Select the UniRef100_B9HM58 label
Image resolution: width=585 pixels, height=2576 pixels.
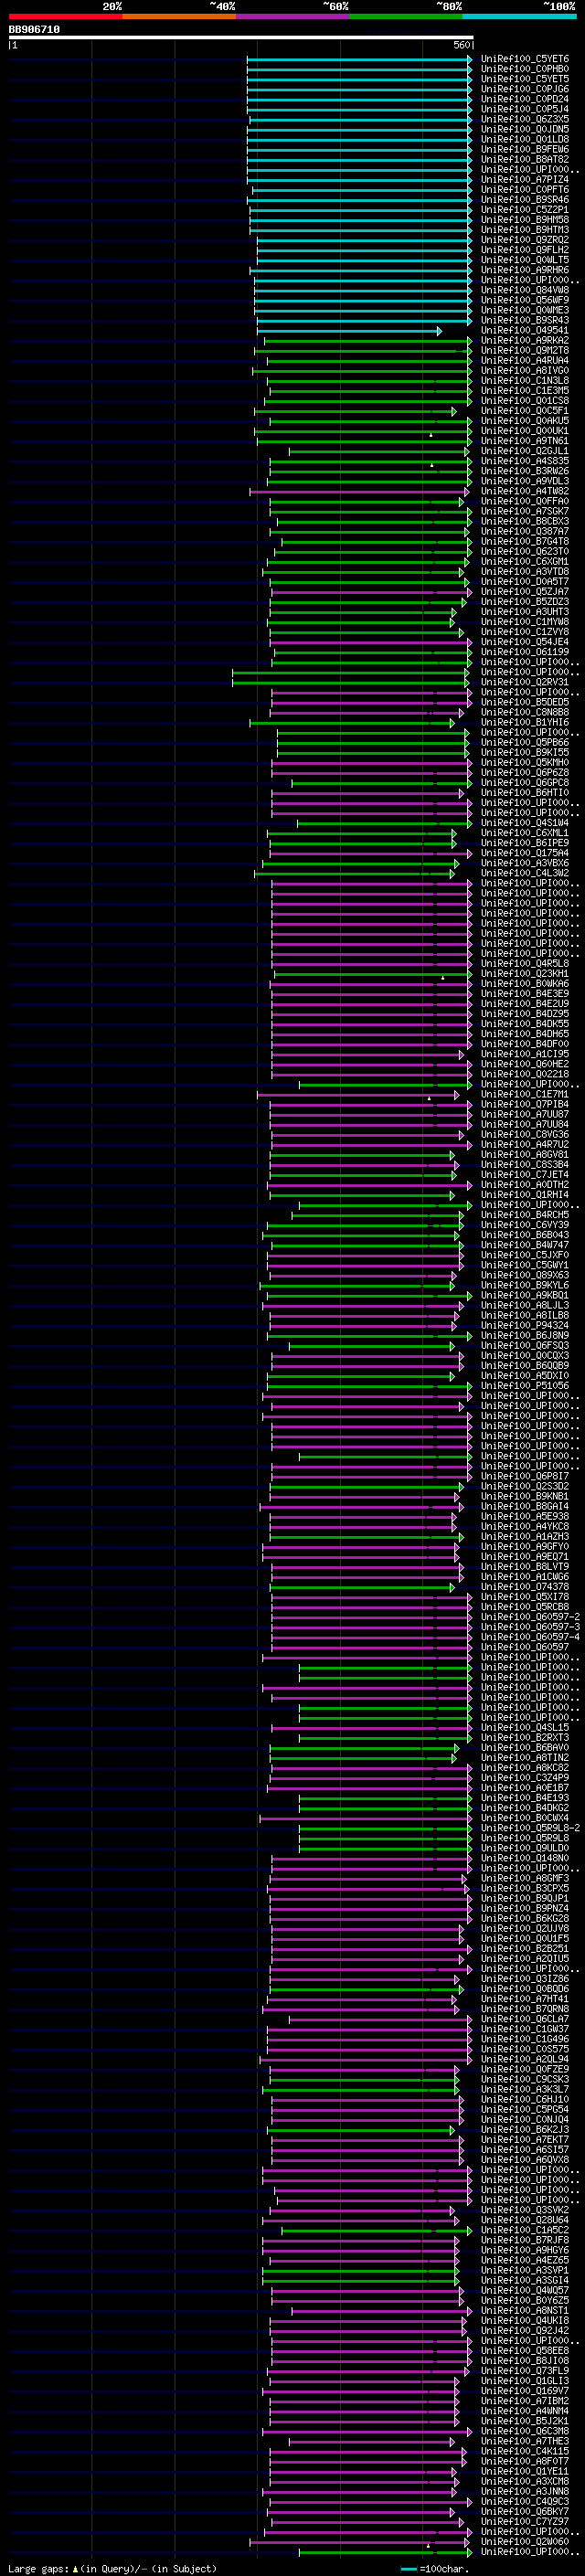click(x=525, y=219)
